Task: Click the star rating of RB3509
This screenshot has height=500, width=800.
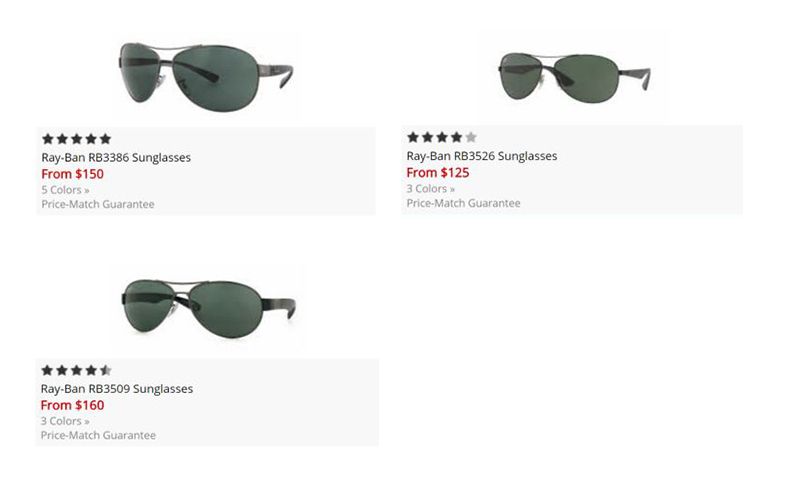Action: (77, 370)
